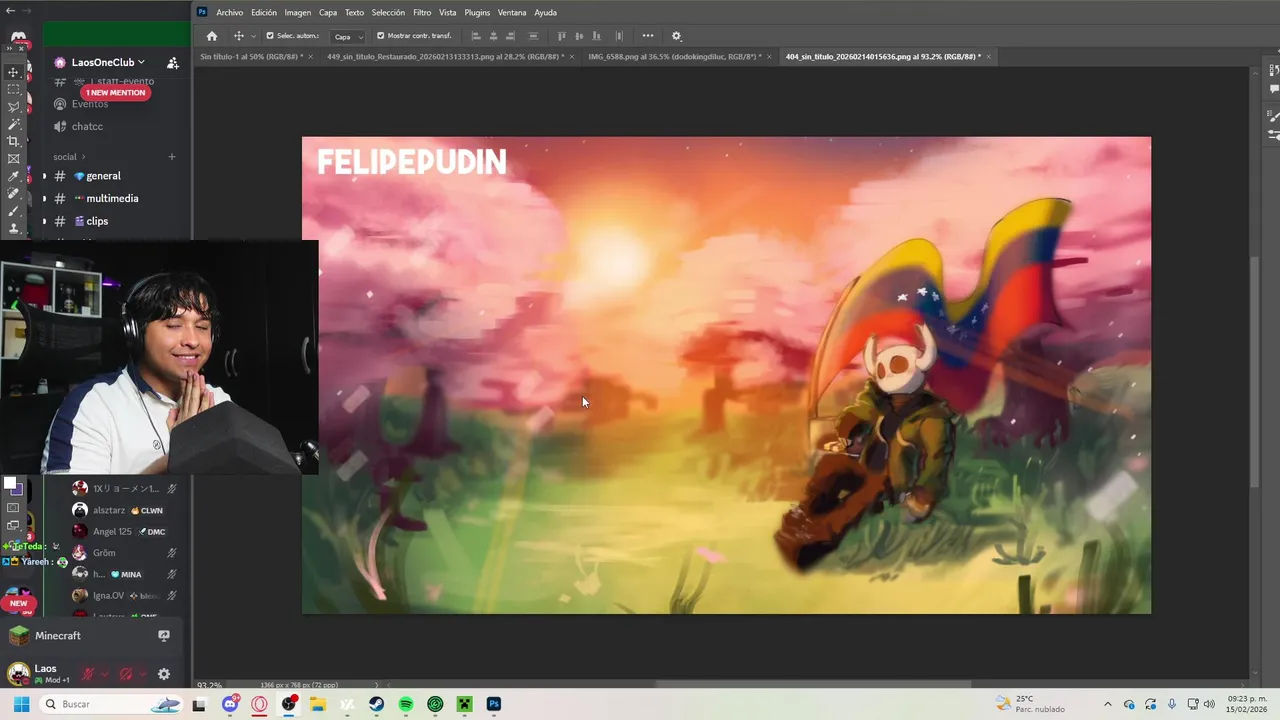Image resolution: width=1280 pixels, height=720 pixels.
Task: Collapse the social channel category
Action: tap(69, 157)
